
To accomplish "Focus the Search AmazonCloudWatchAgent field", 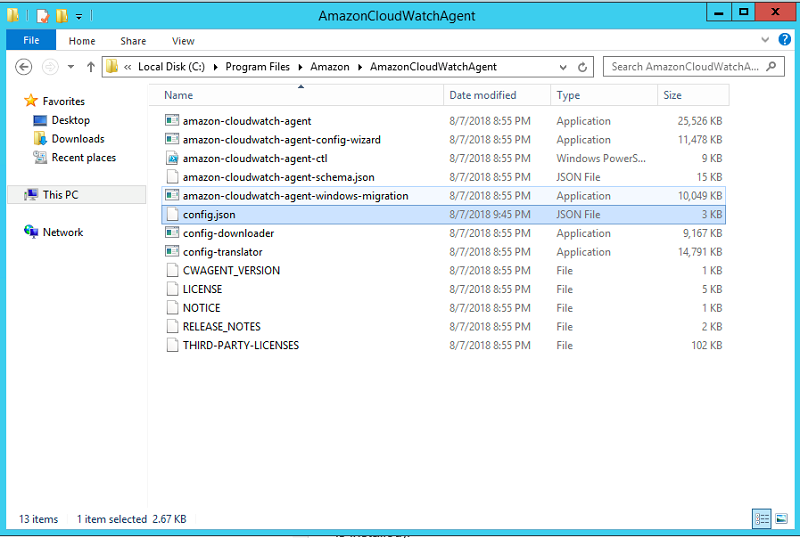I will coord(693,67).
